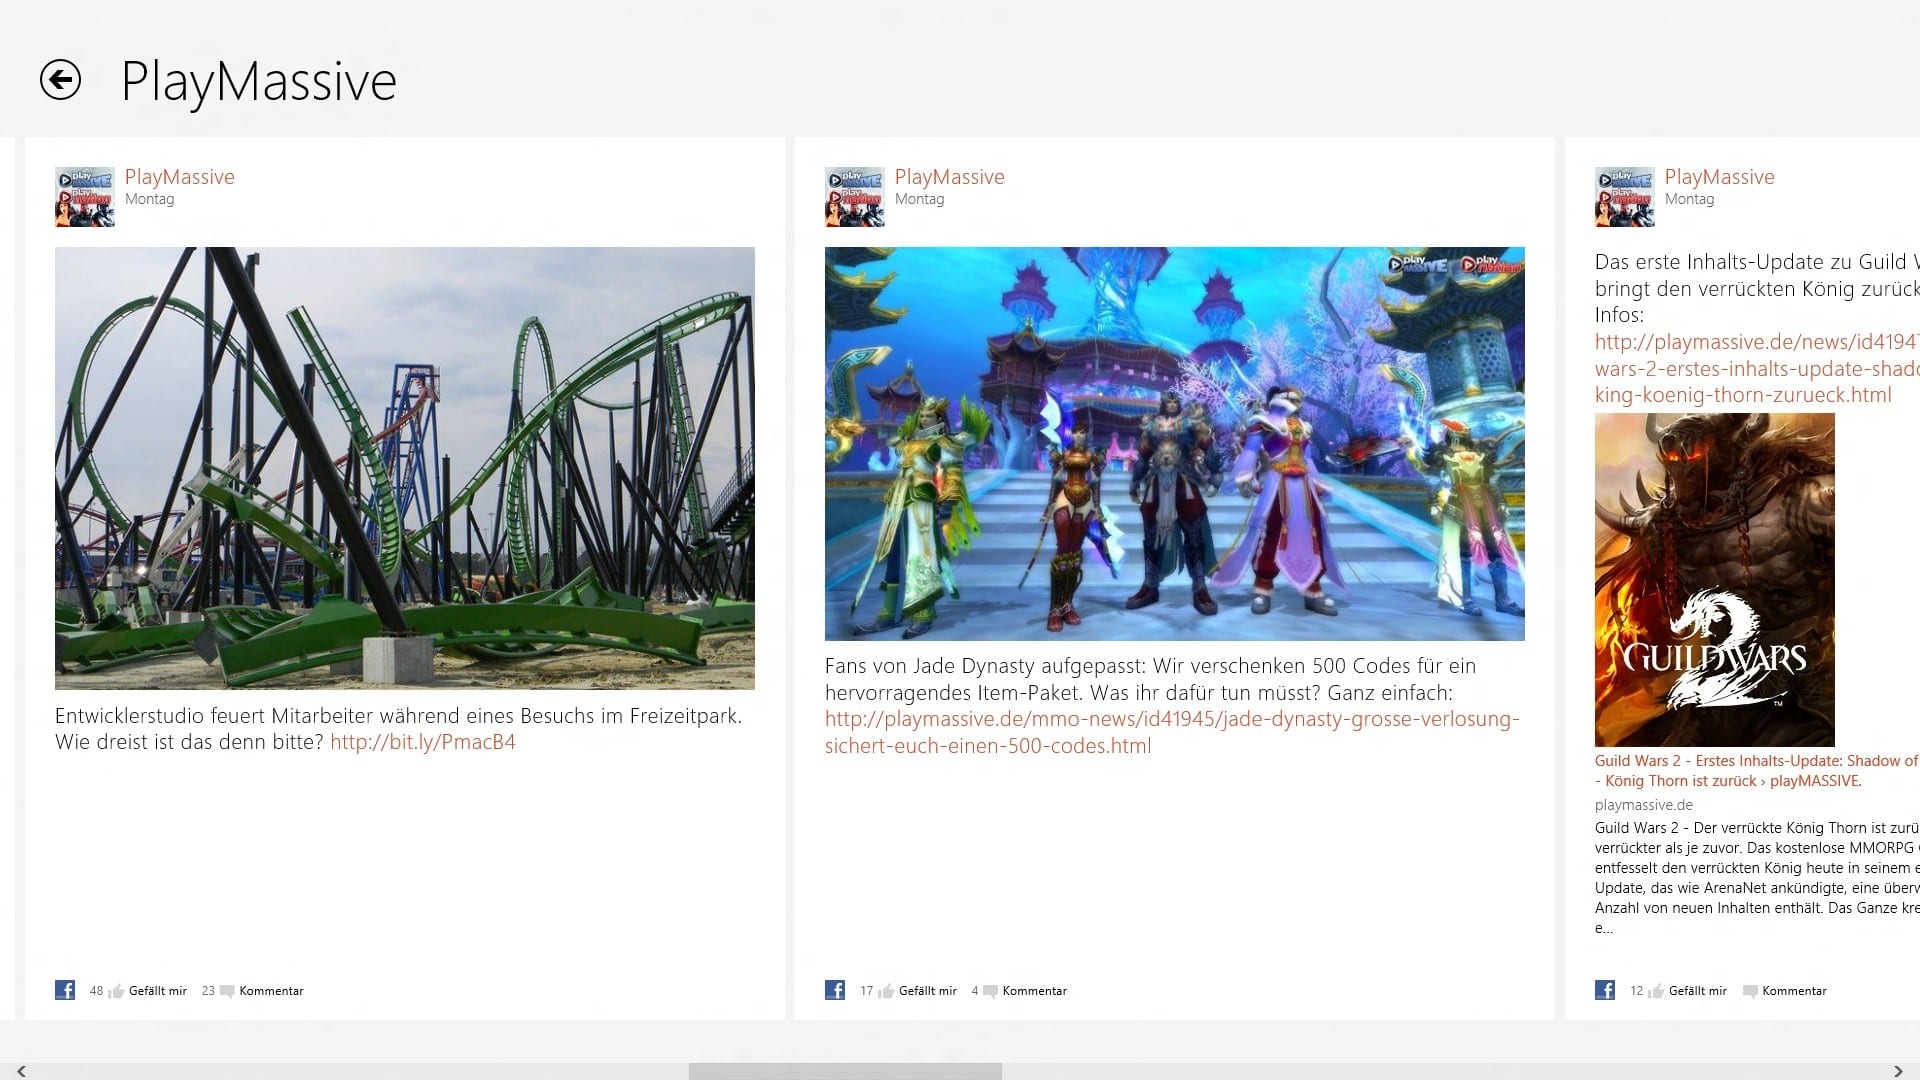1920x1080 pixels.
Task: Click Facebook icon under roller coaster post
Action: [x=65, y=990]
